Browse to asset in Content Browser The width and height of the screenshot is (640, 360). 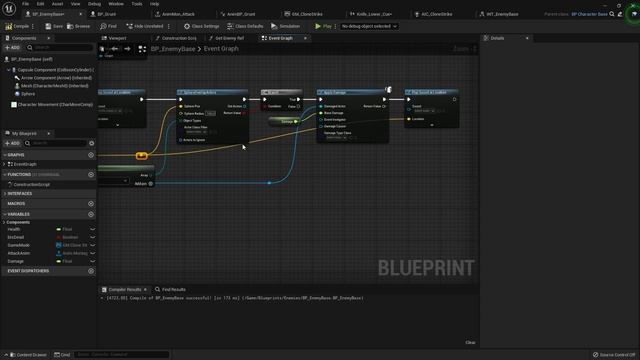click(78, 26)
